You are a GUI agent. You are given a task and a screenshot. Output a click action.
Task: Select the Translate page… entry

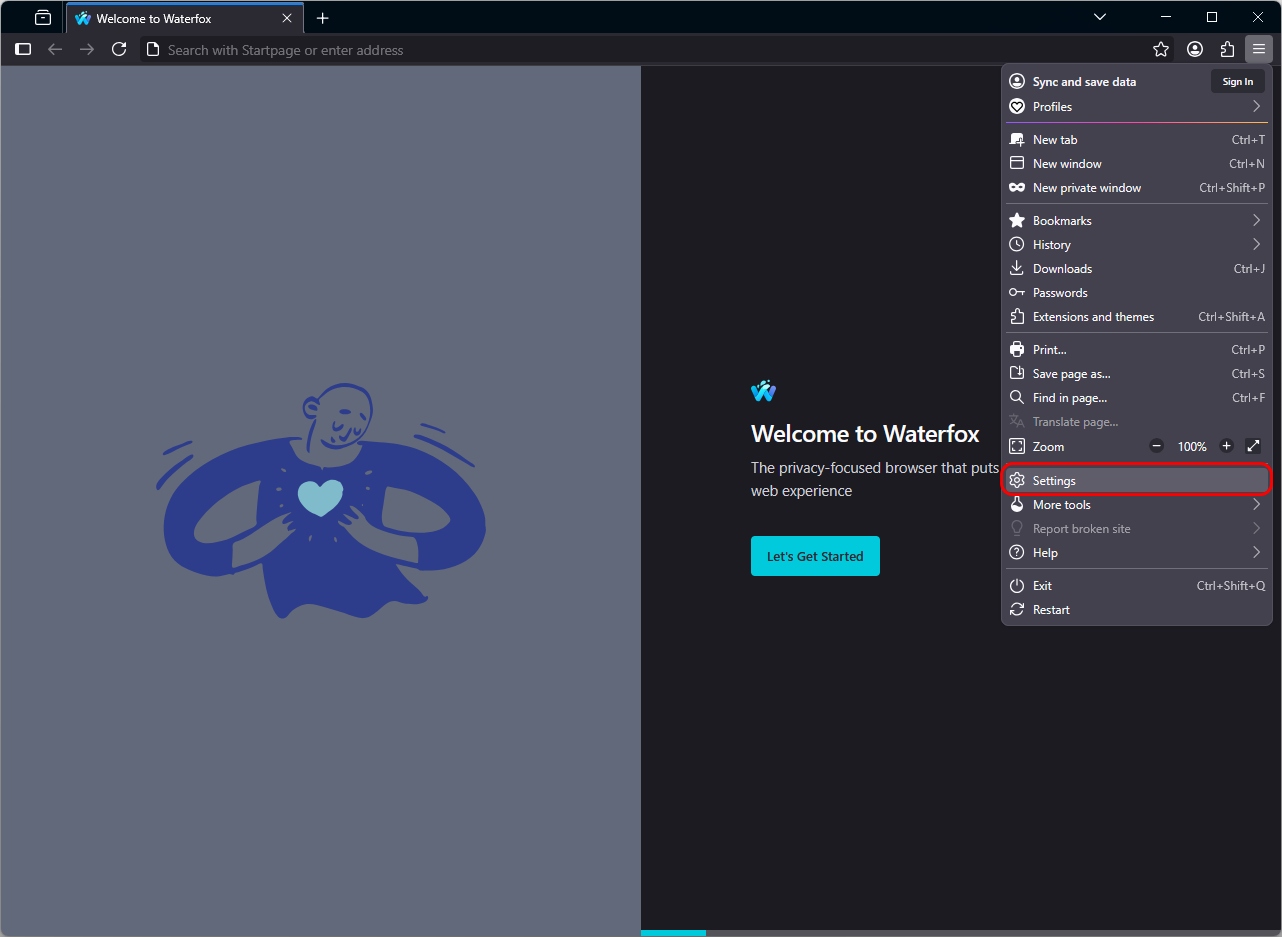tap(1137, 422)
